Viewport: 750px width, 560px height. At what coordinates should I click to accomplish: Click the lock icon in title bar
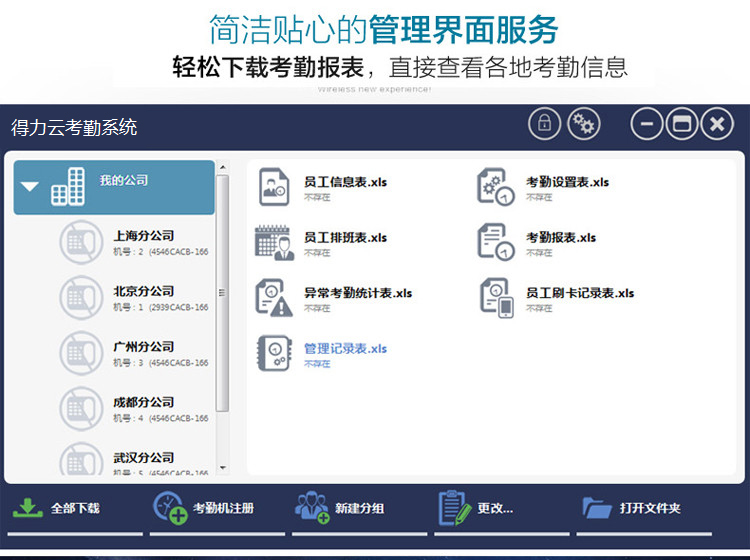[544, 123]
